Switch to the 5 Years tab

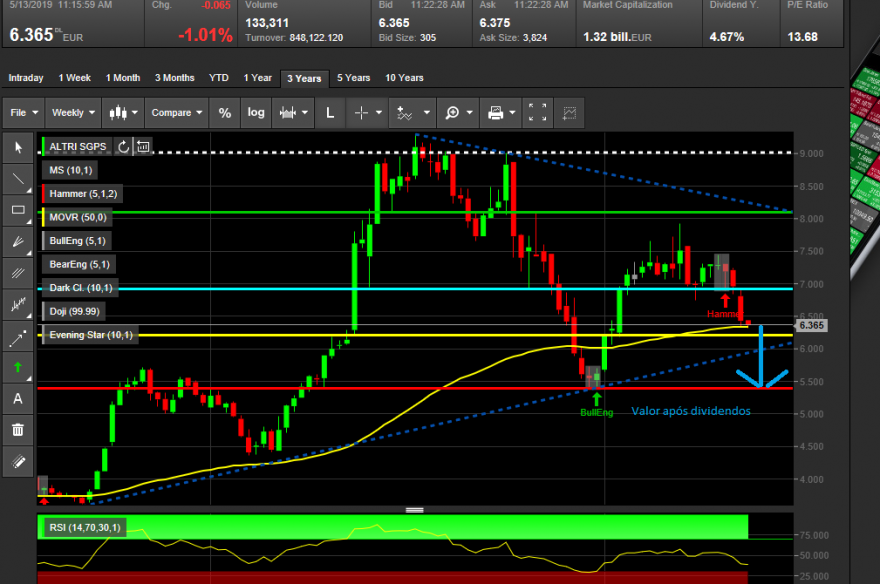tap(354, 78)
